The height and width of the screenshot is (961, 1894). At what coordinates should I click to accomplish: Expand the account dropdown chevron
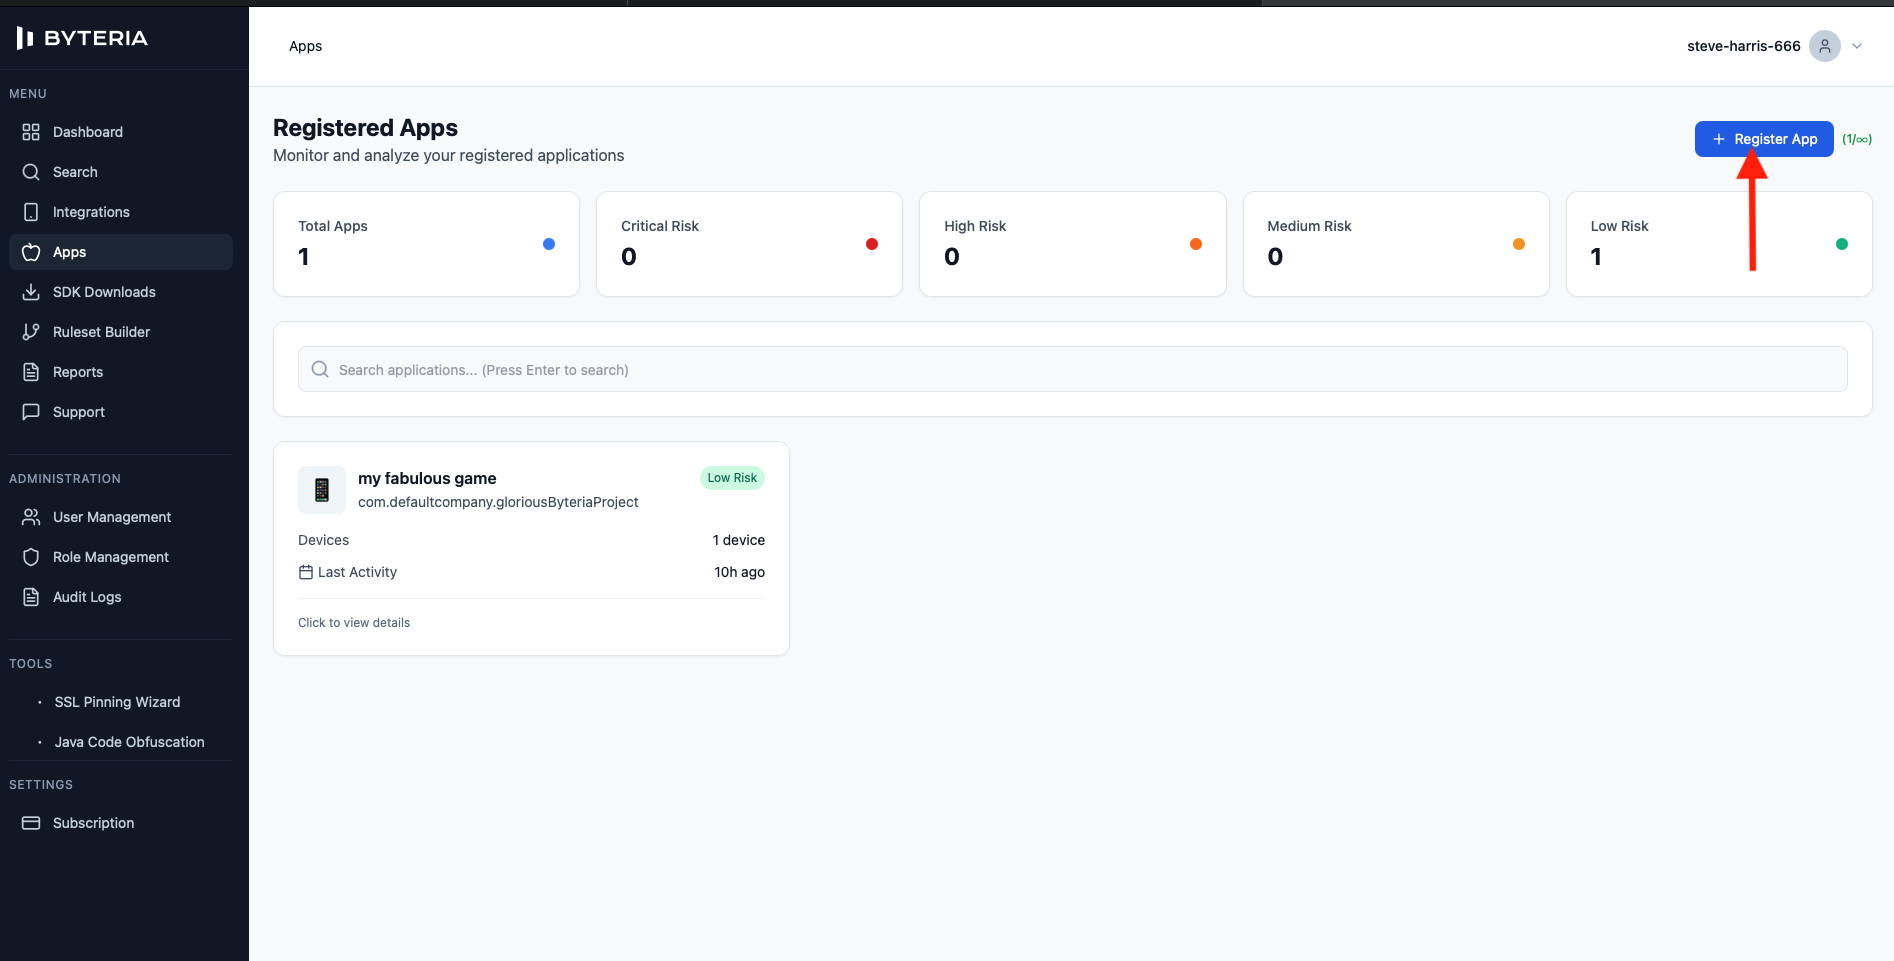coord(1857,46)
